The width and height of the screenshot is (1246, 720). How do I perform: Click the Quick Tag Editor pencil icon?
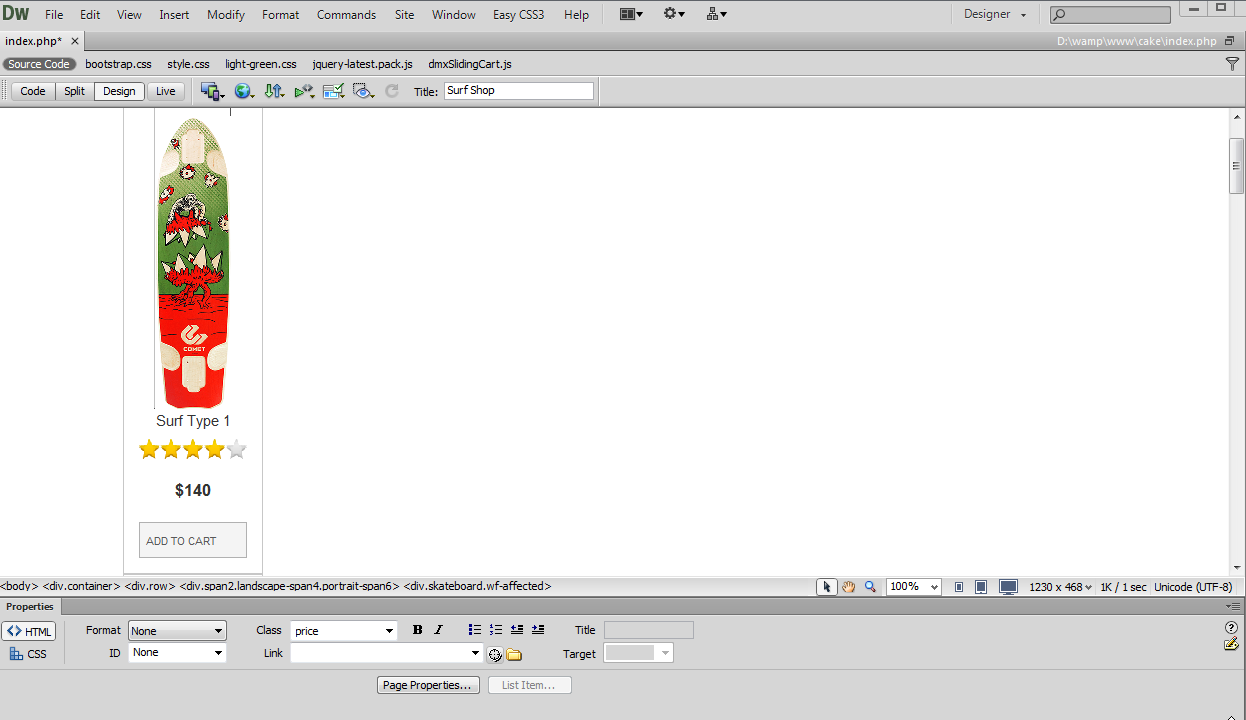[1231, 644]
